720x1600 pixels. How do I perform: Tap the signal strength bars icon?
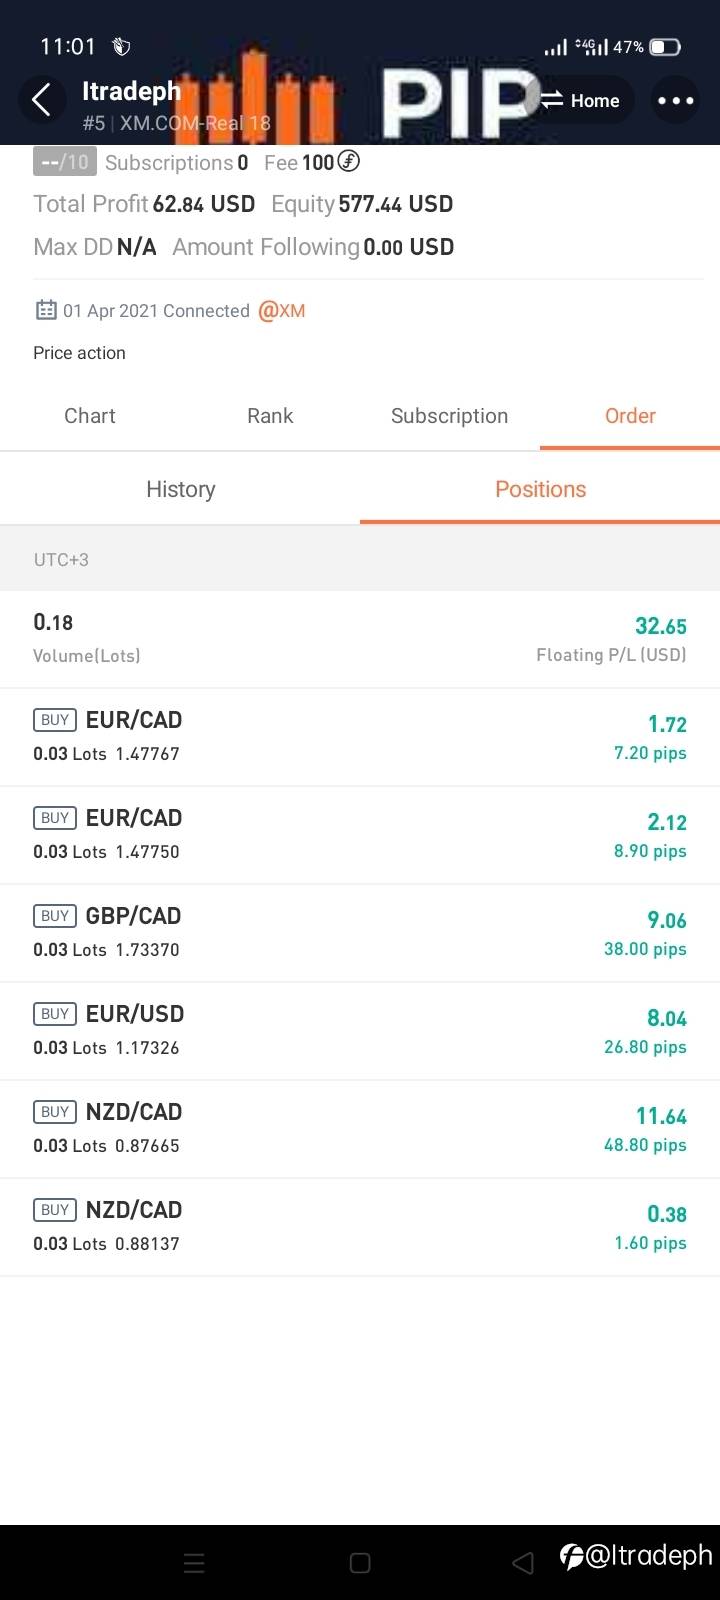(x=555, y=47)
